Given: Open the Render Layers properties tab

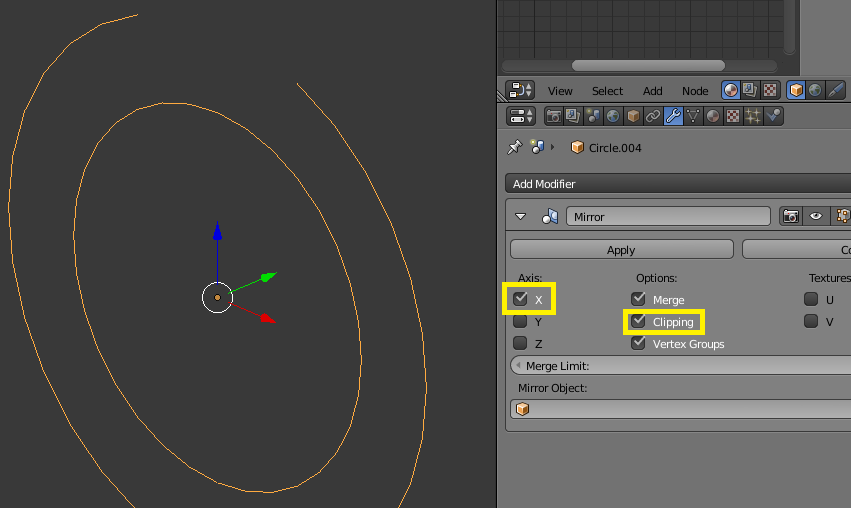Looking at the screenshot, I should pos(573,116).
